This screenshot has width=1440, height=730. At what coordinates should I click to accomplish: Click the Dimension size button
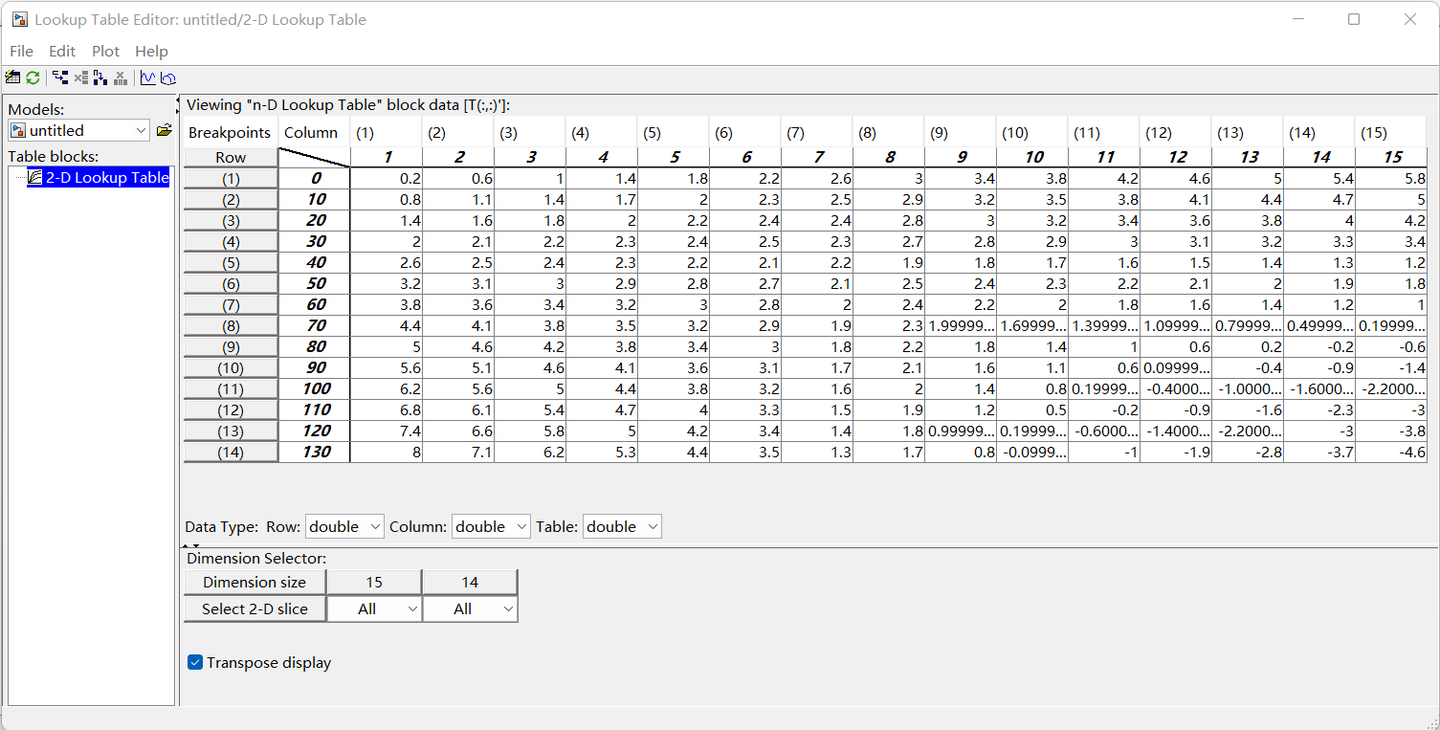253,581
